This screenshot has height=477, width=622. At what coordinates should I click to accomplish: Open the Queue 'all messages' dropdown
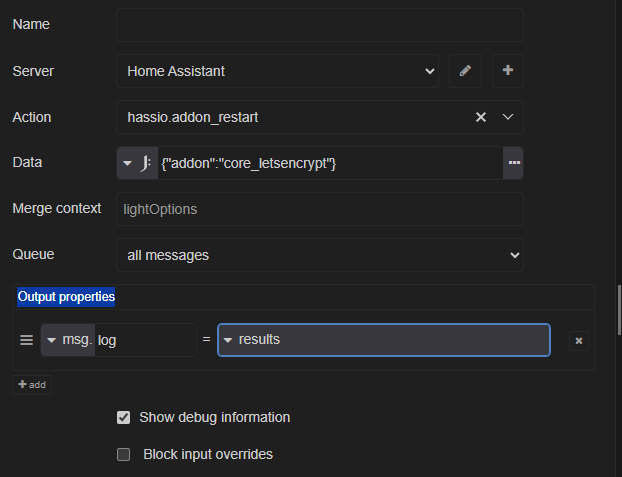pyautogui.click(x=319, y=255)
